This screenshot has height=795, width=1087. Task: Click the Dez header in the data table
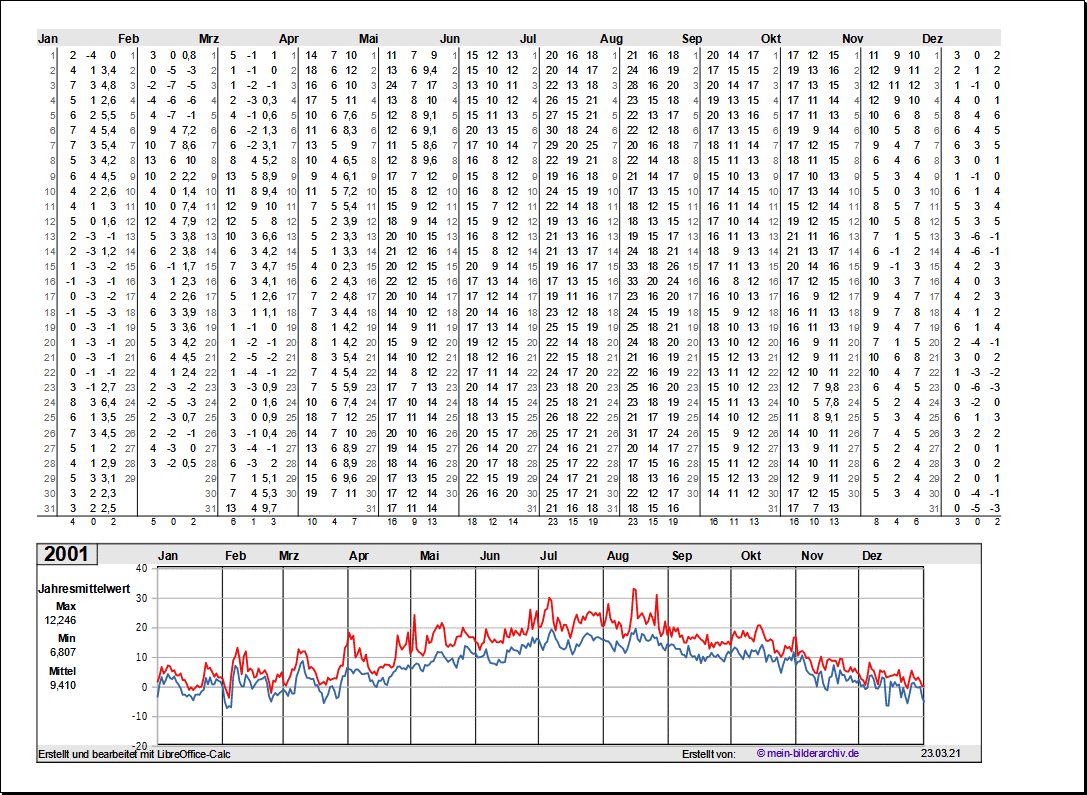click(932, 38)
